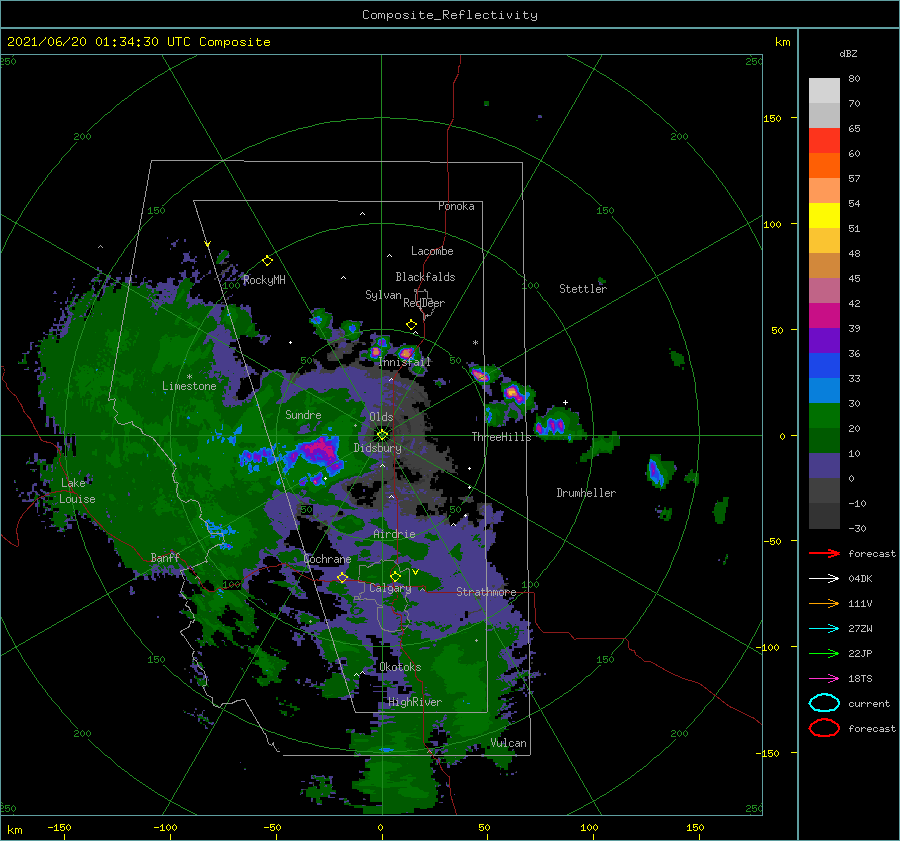Click the Ponoka label
900x841 pixels.
(456, 206)
